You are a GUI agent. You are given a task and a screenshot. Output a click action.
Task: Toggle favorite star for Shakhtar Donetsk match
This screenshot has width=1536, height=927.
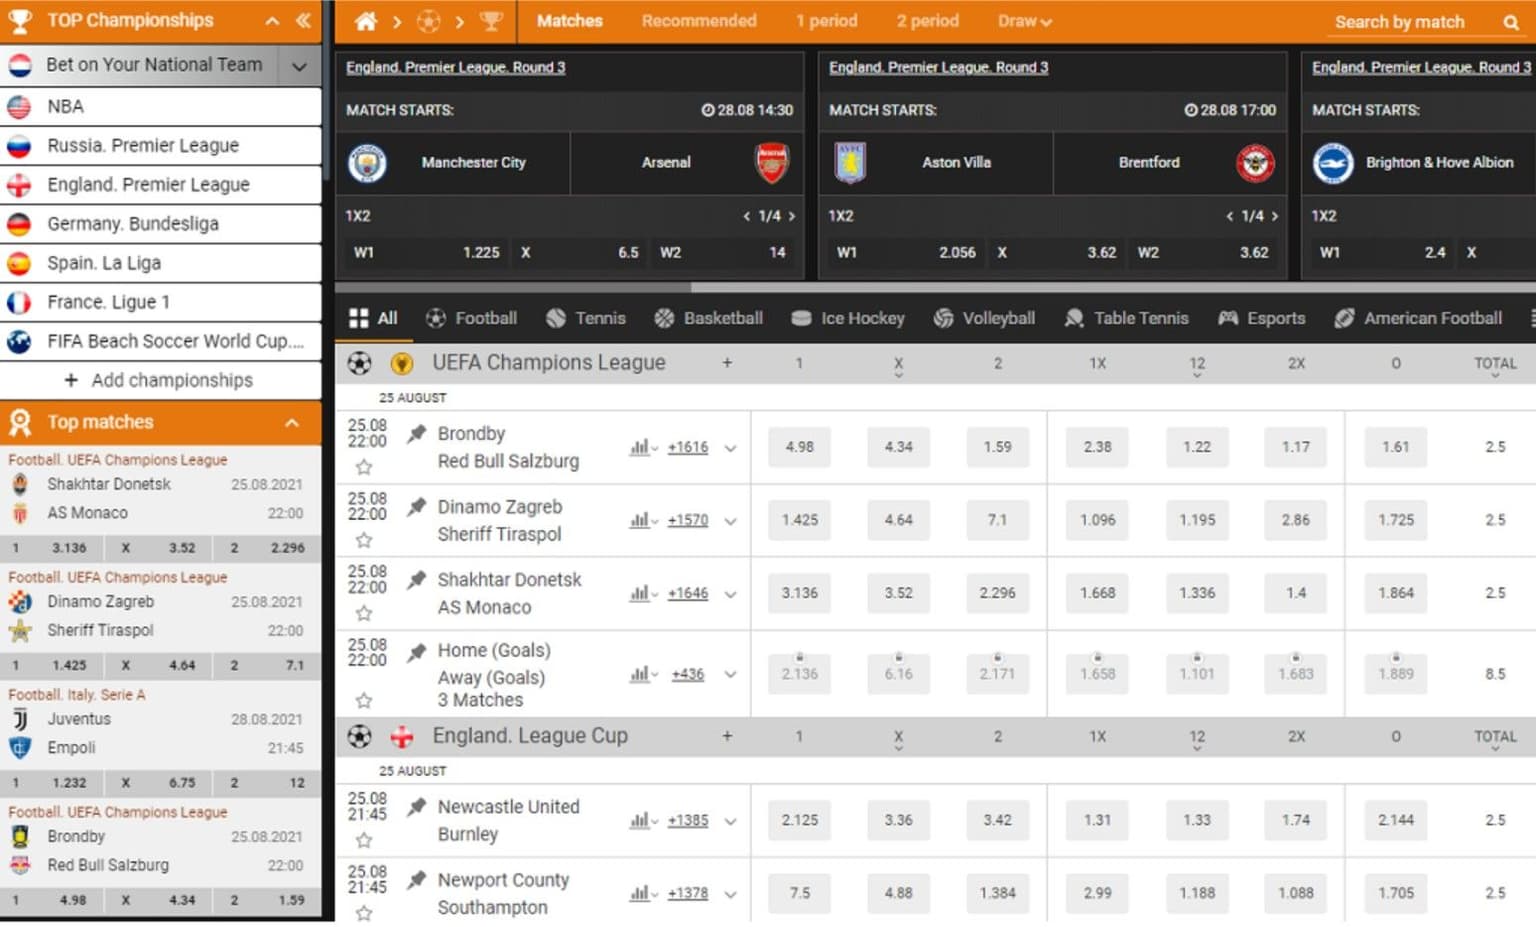tap(364, 613)
